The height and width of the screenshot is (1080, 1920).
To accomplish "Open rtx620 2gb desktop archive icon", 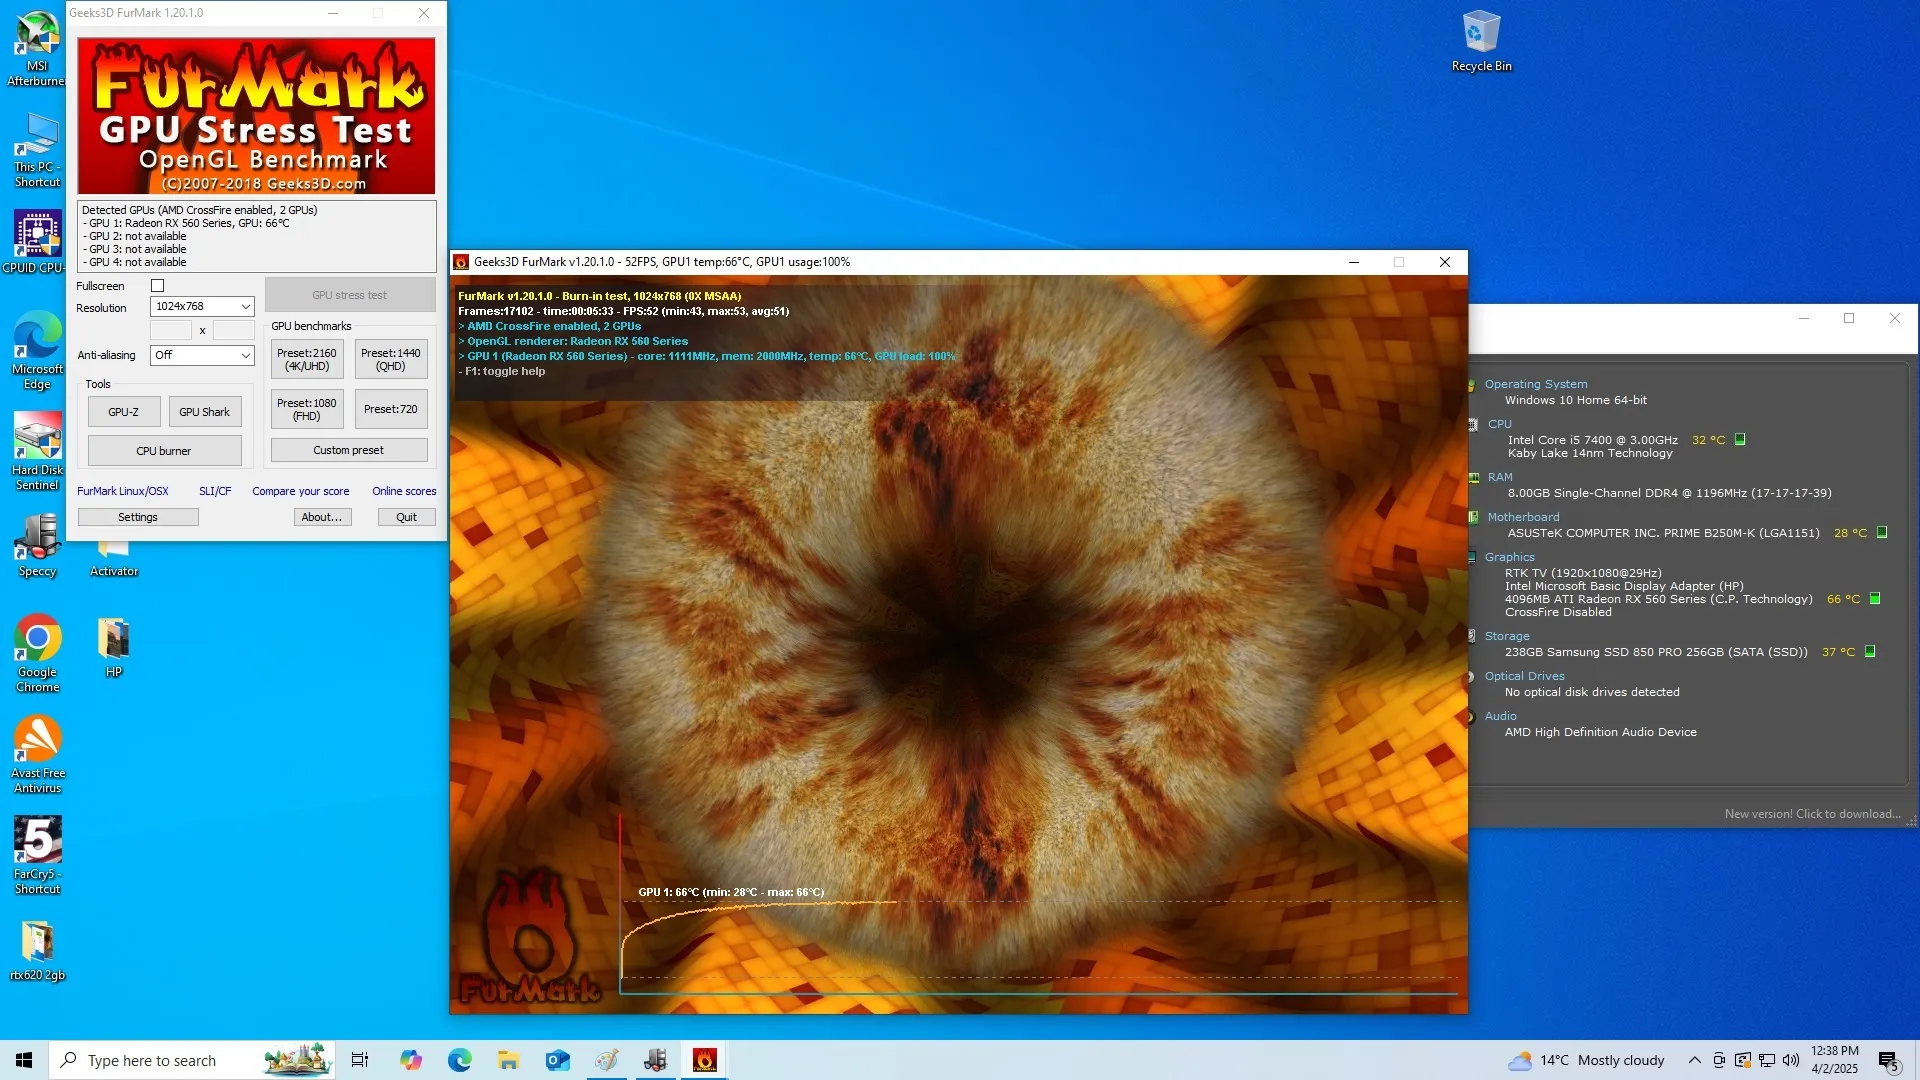I will [x=37, y=950].
